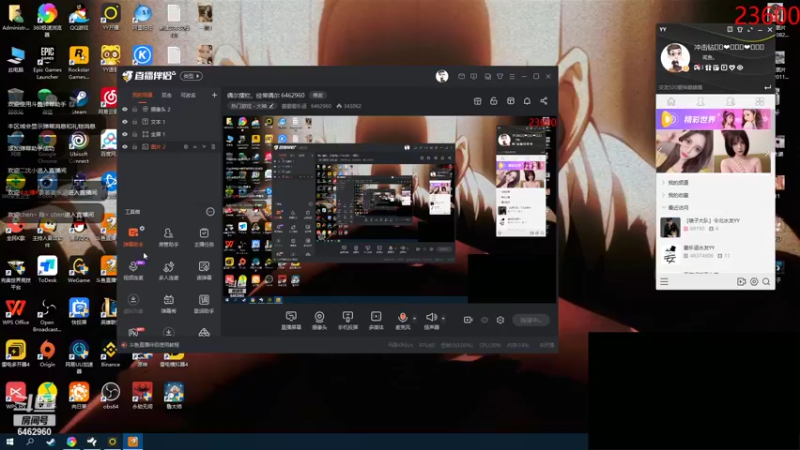Toggle visibility of 摄像头 2 layer
The height and width of the screenshot is (450, 800).
(x=124, y=109)
